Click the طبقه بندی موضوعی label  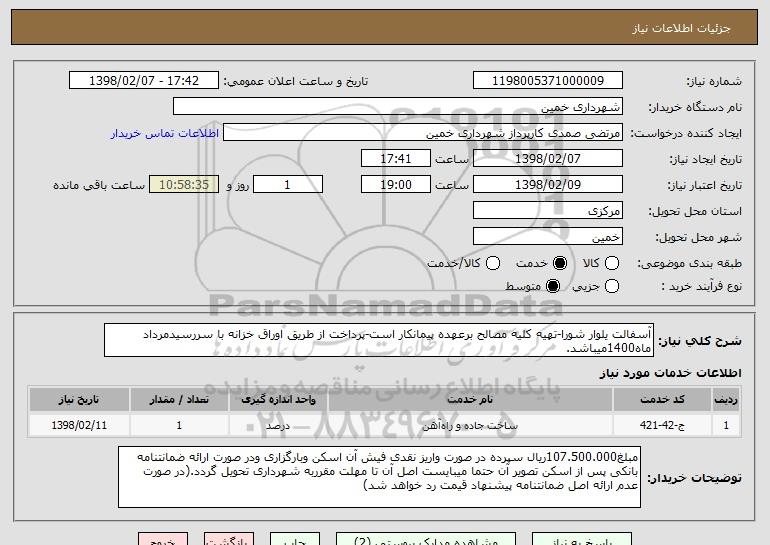point(689,264)
